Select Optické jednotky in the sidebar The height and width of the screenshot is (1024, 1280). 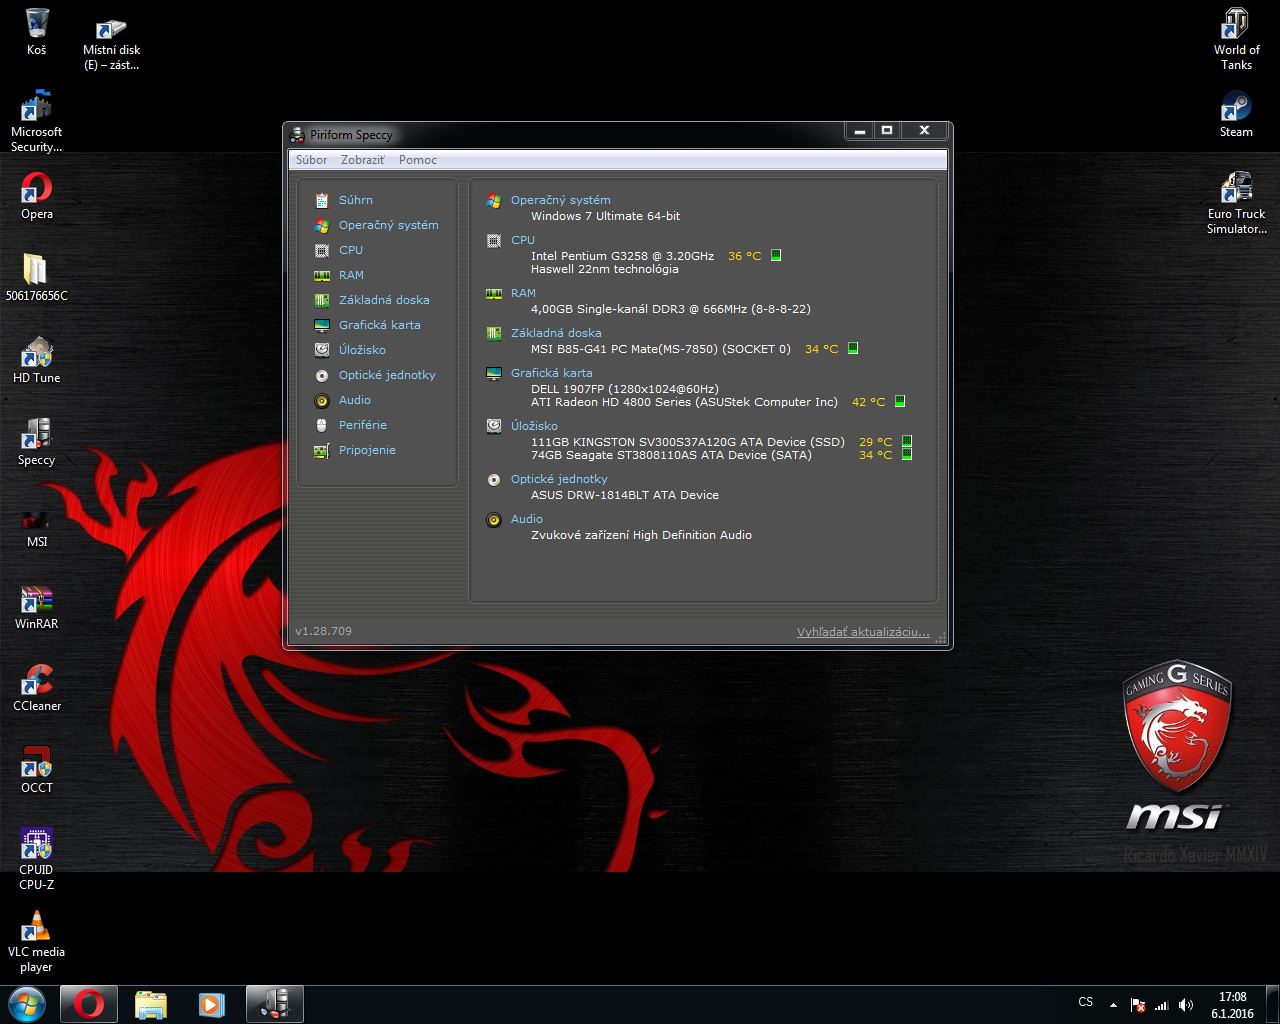[x=387, y=375]
